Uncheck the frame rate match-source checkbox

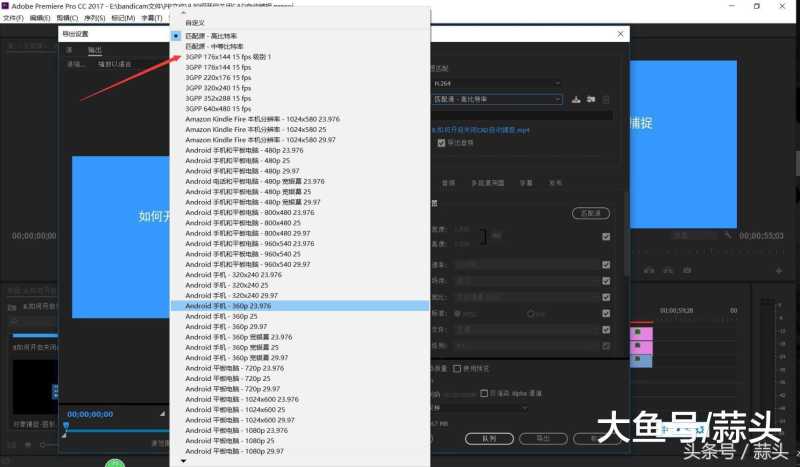(606, 264)
